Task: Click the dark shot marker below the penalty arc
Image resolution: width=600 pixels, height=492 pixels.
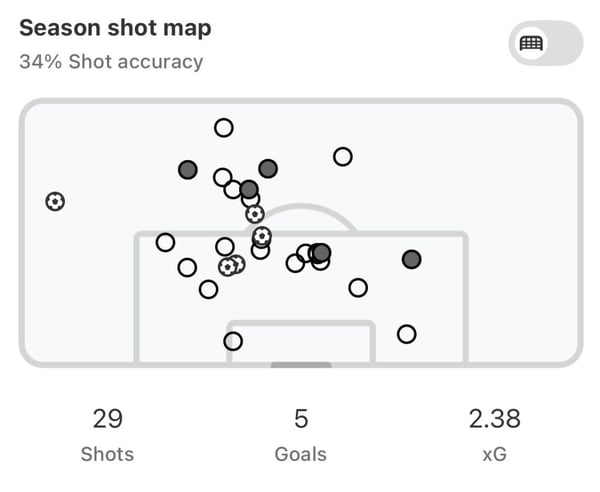Action: pyautogui.click(x=321, y=253)
